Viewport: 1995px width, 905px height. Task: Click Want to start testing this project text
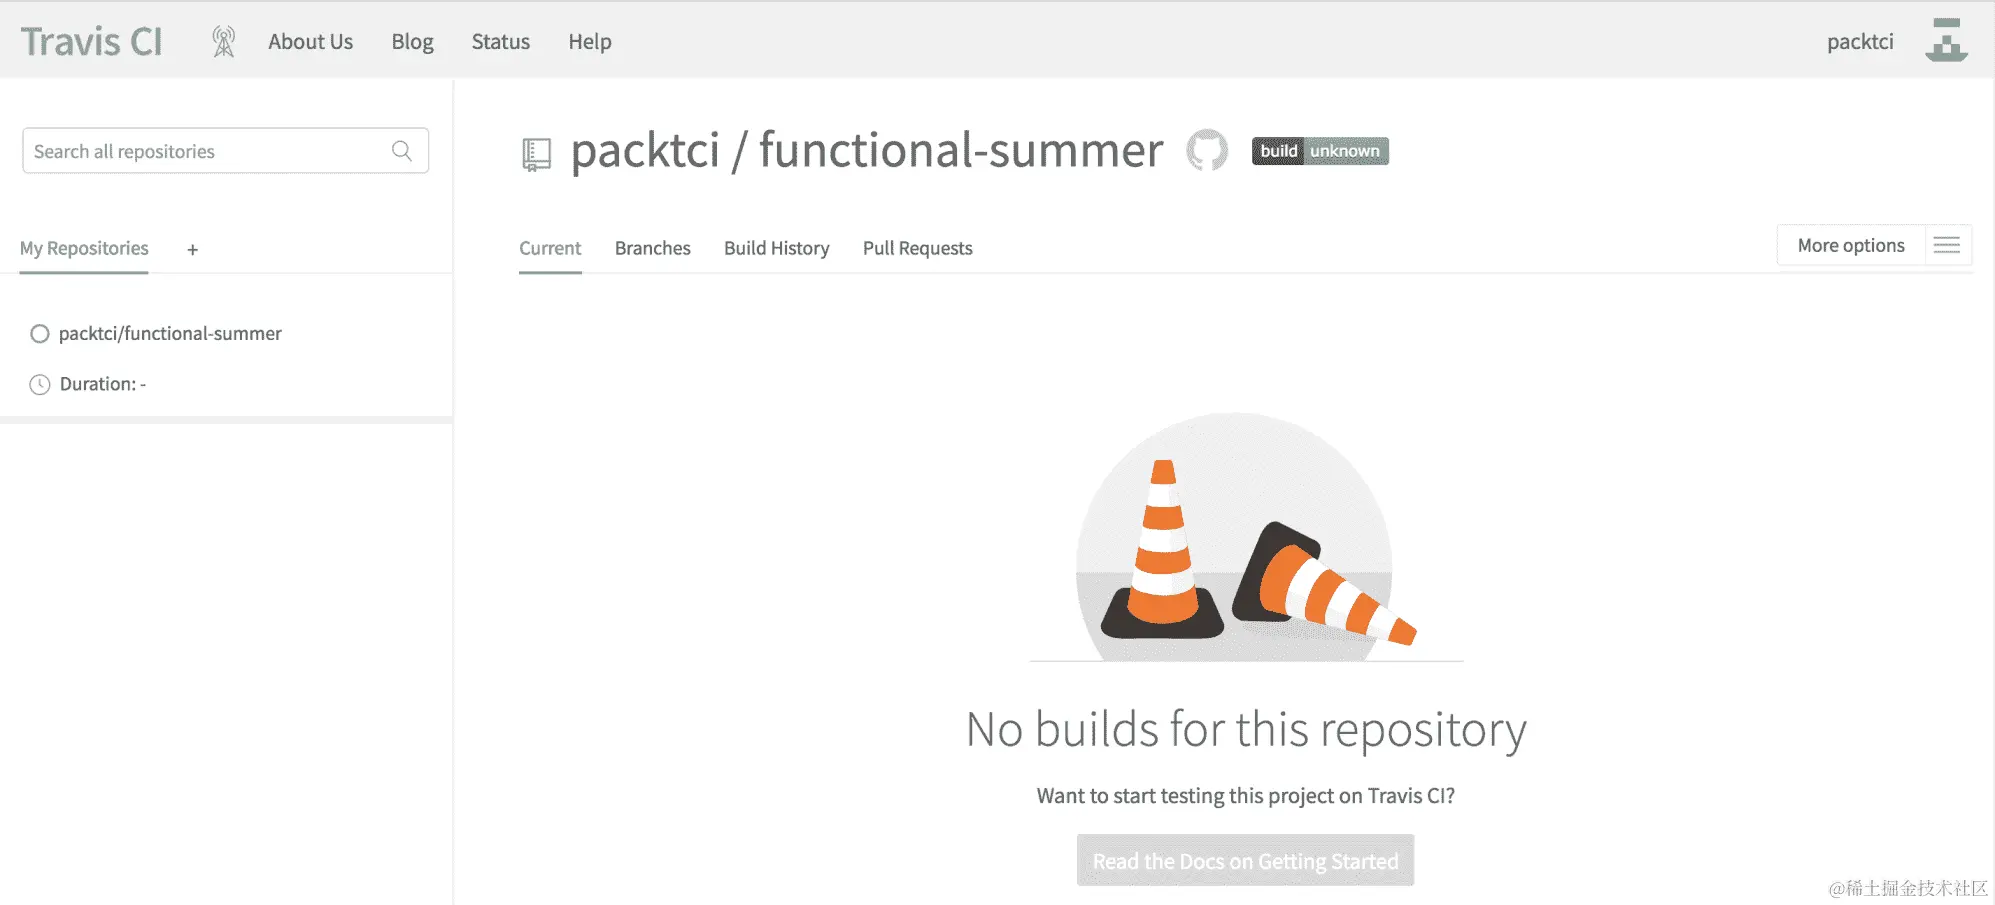click(1245, 796)
